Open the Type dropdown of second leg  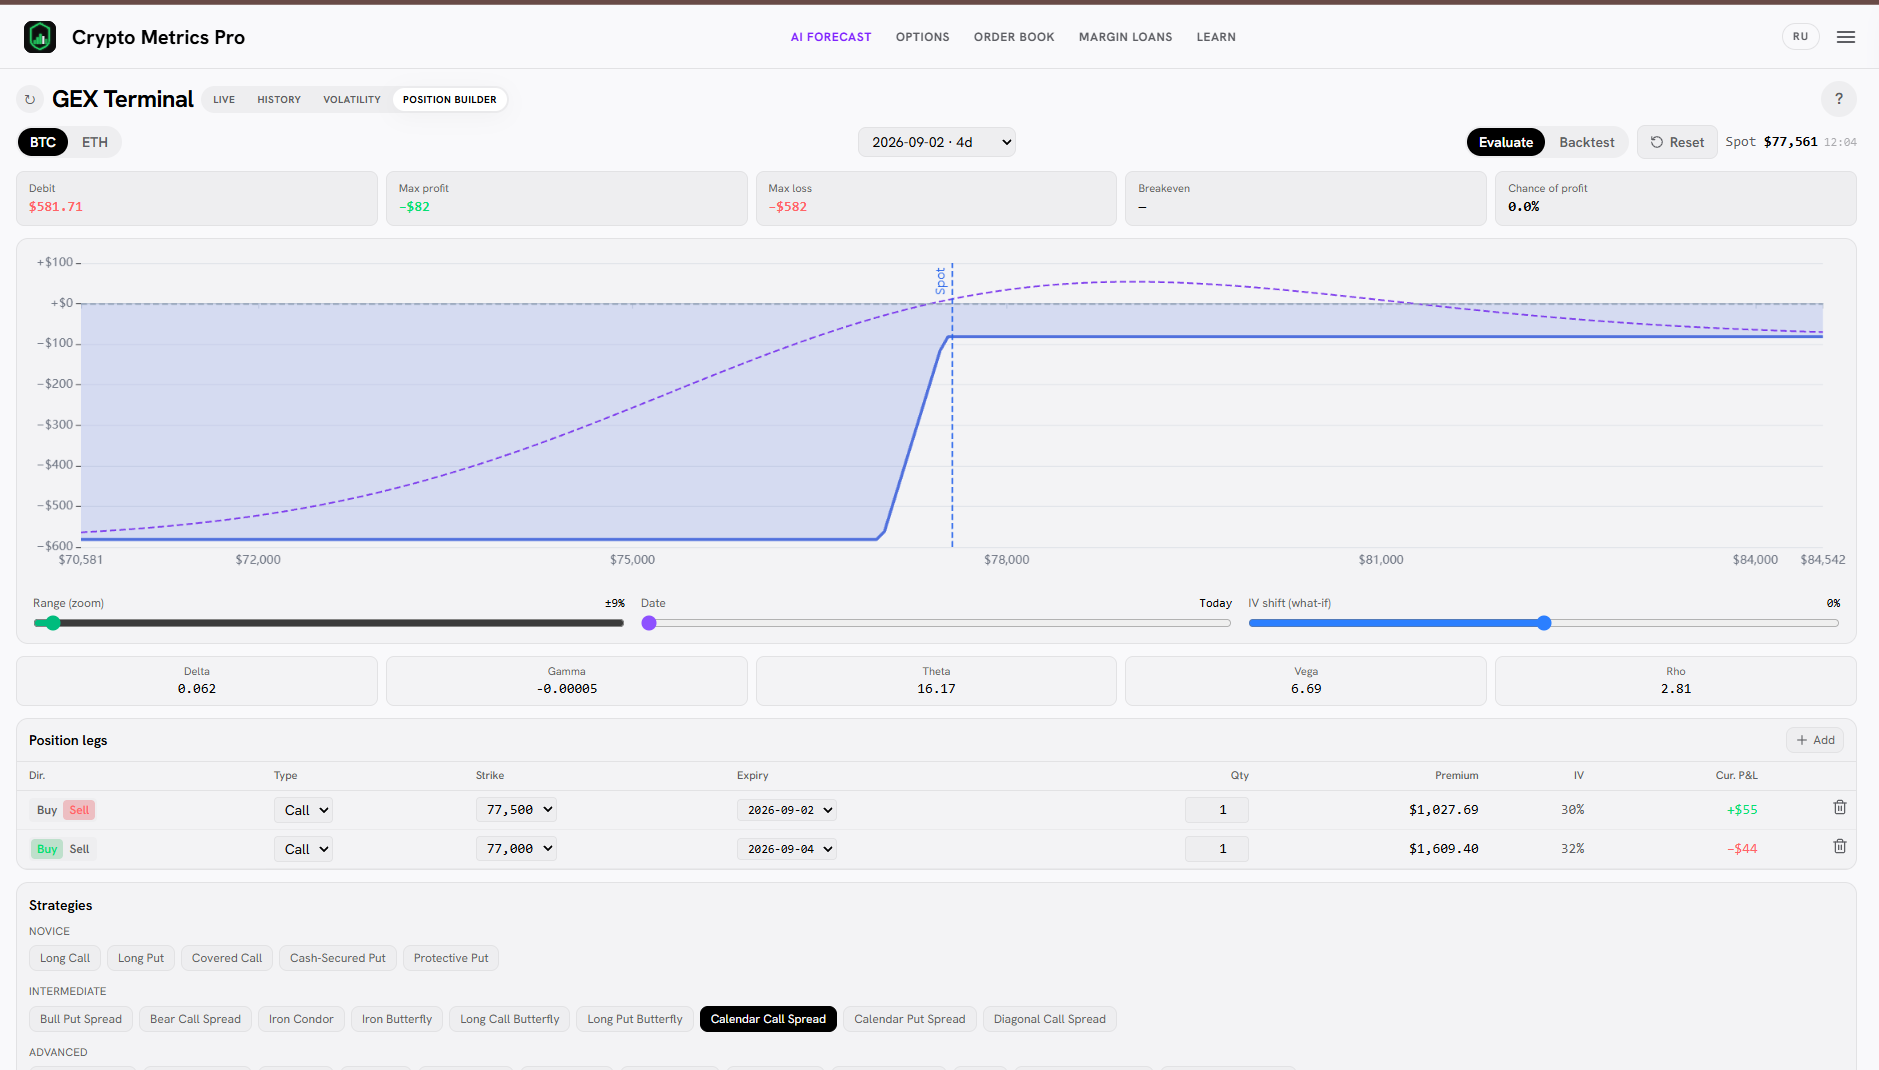303,849
